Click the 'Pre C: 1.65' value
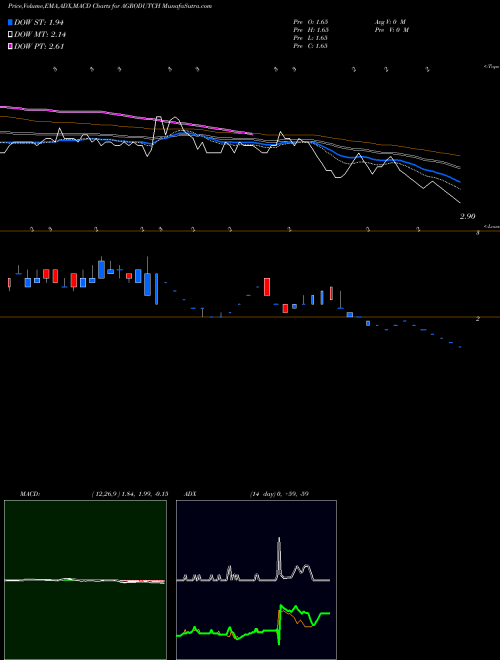Viewport: 500px width, 660px height. (311, 46)
